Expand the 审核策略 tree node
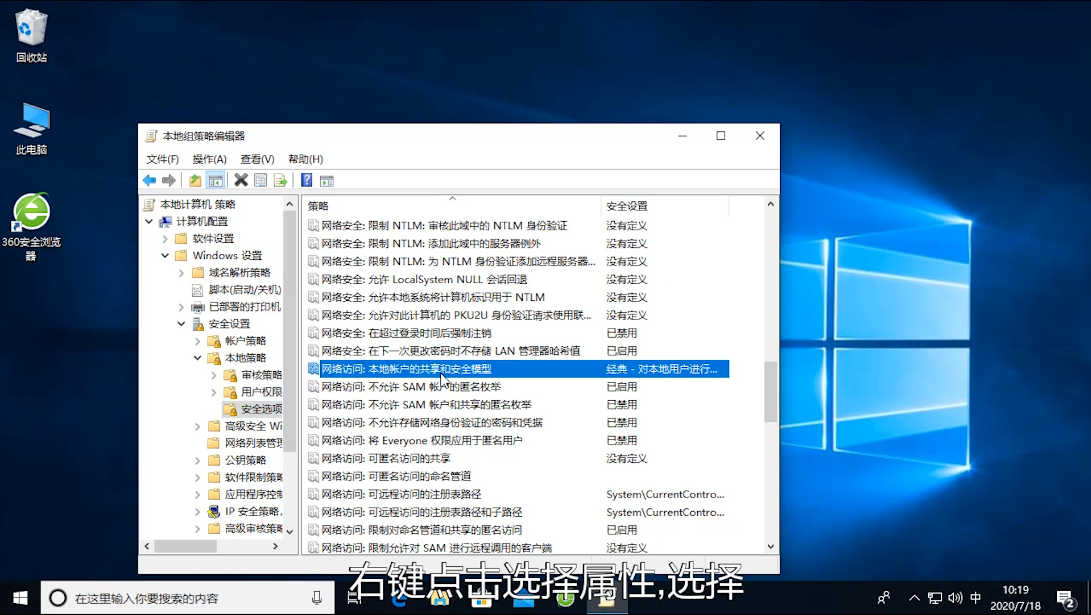Viewport: 1091px width, 615px height. (214, 375)
